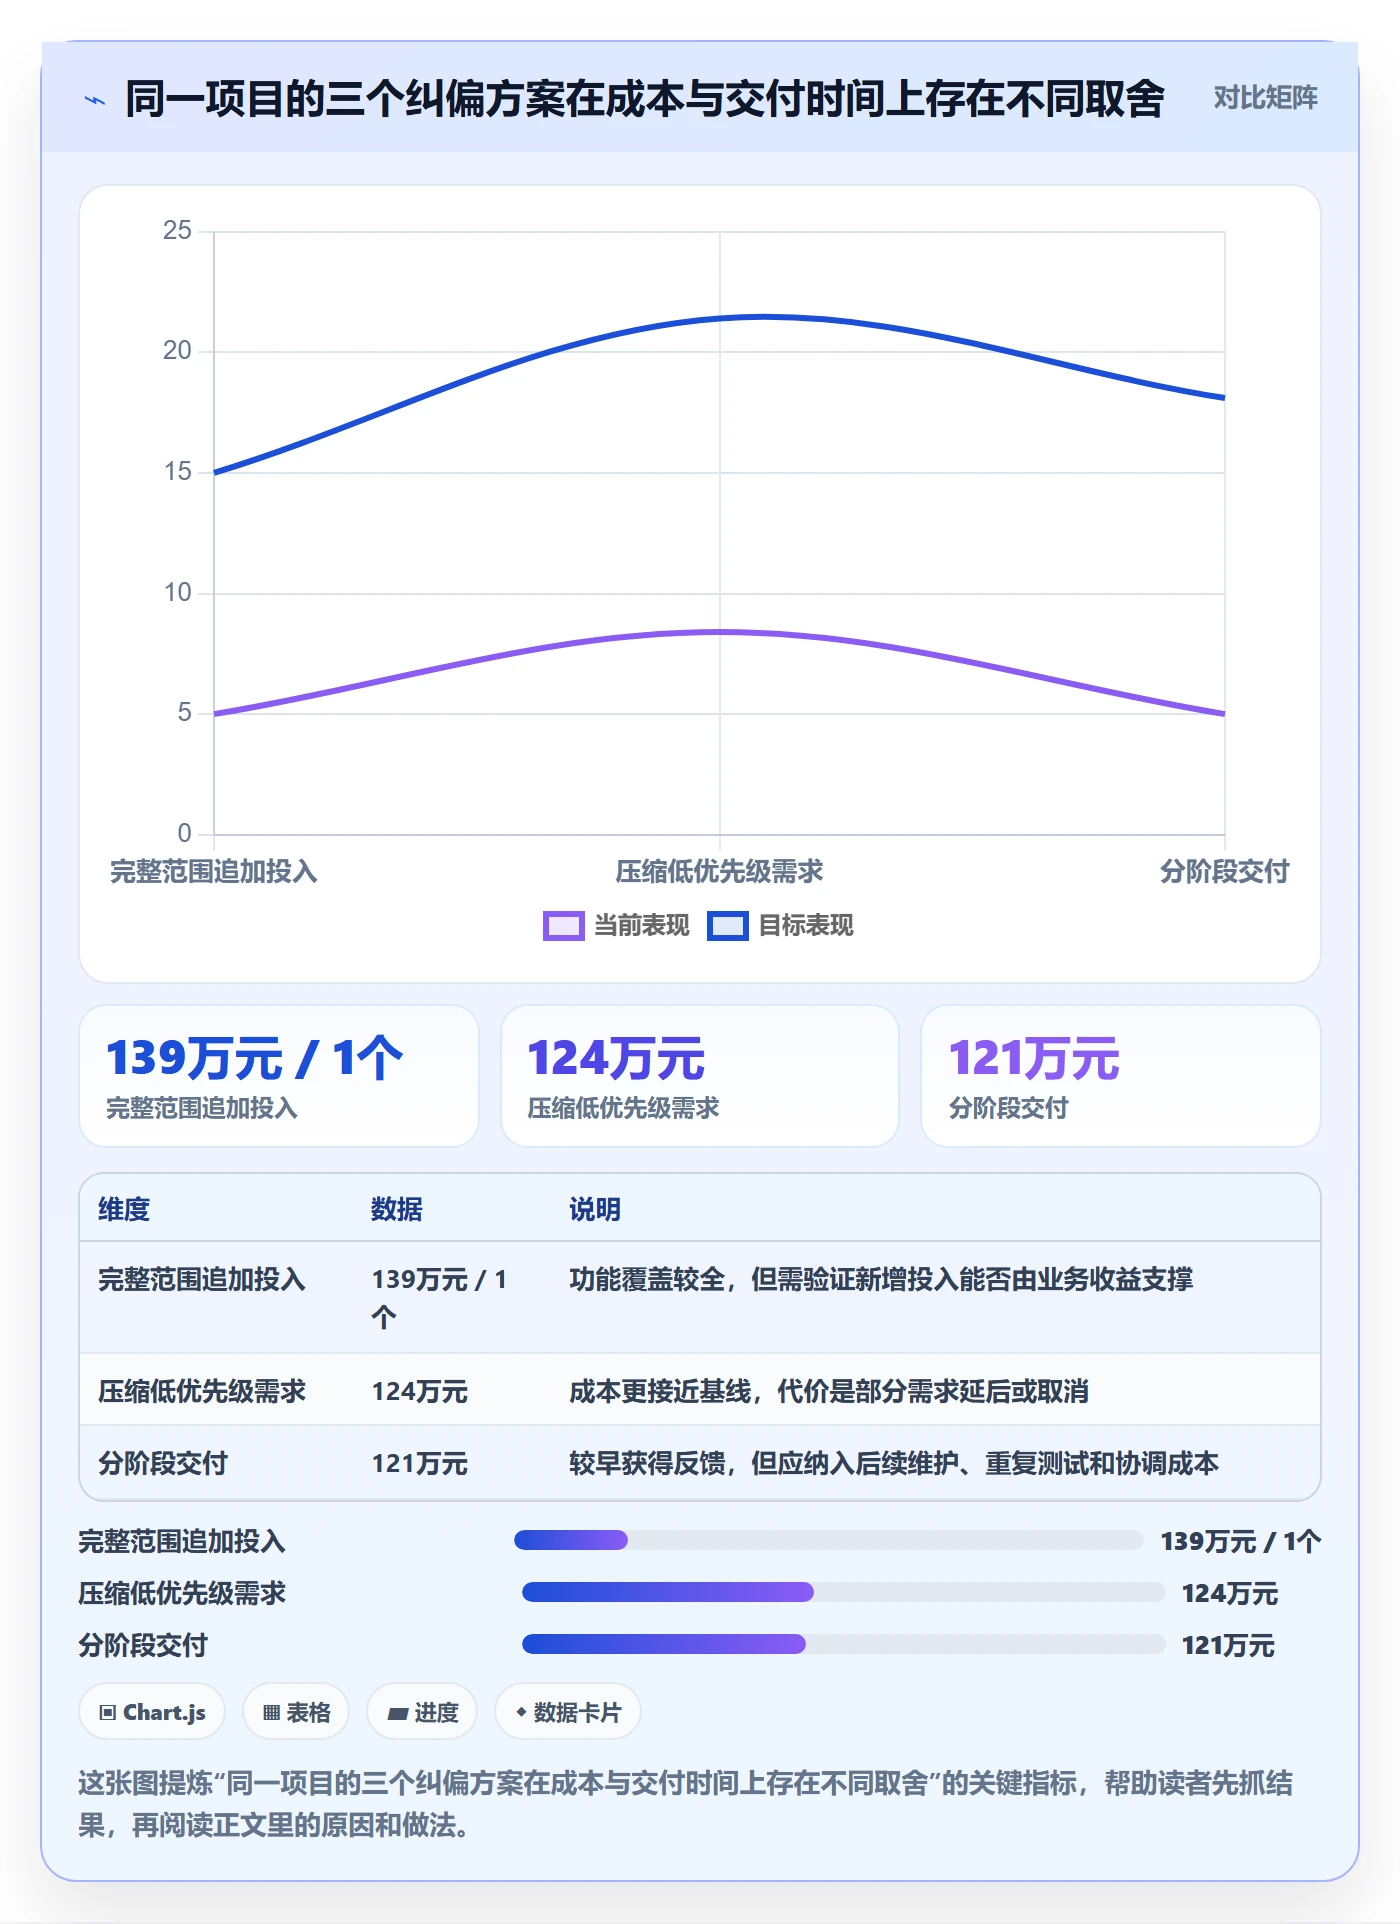Click the chart title heading text

pos(645,99)
